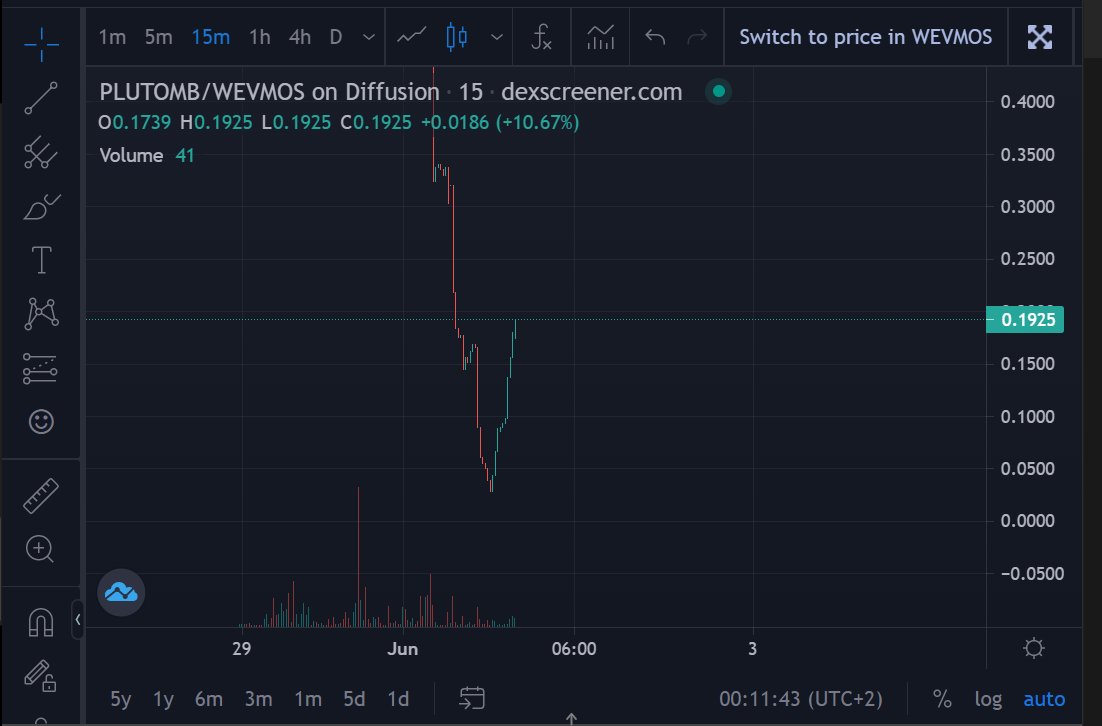
Task: Switch to 1h timeframe
Action: (x=259, y=37)
